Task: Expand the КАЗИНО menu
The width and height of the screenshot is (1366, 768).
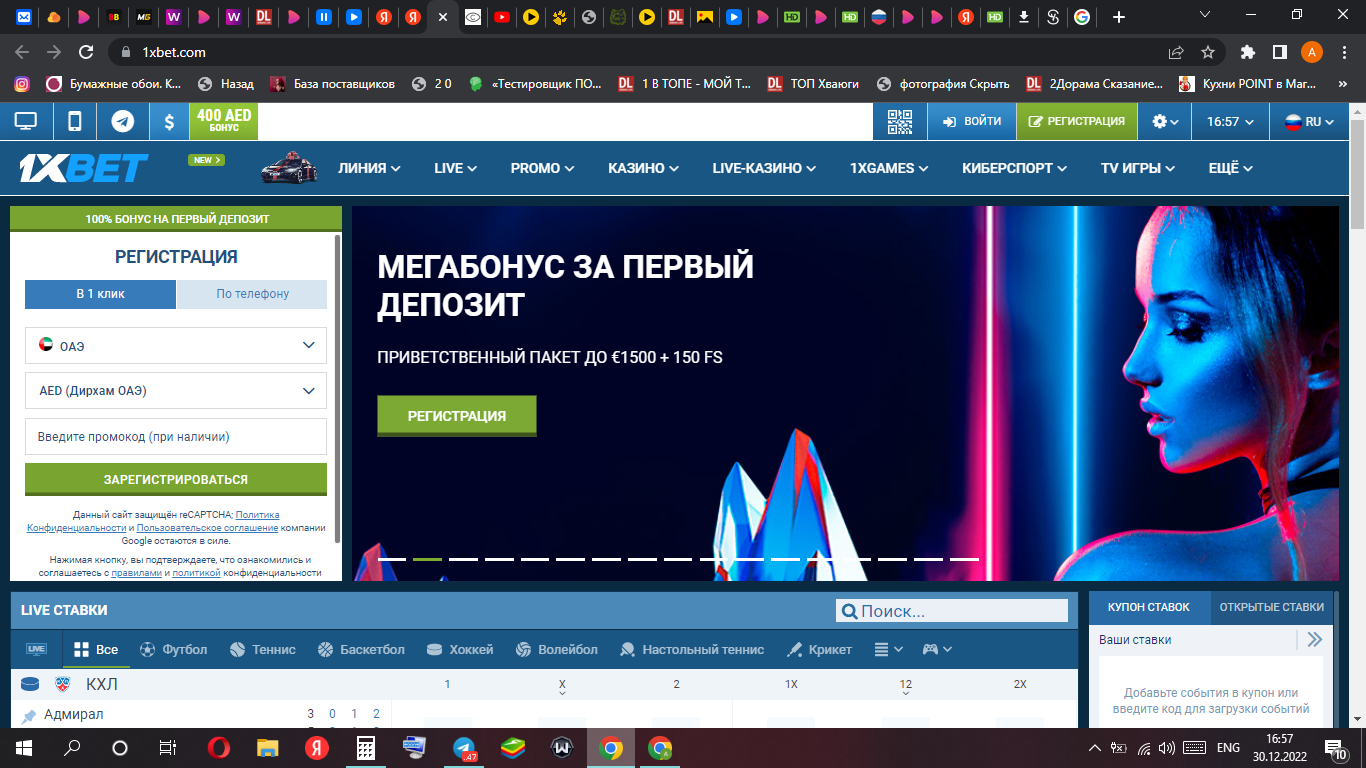Action: pos(643,168)
